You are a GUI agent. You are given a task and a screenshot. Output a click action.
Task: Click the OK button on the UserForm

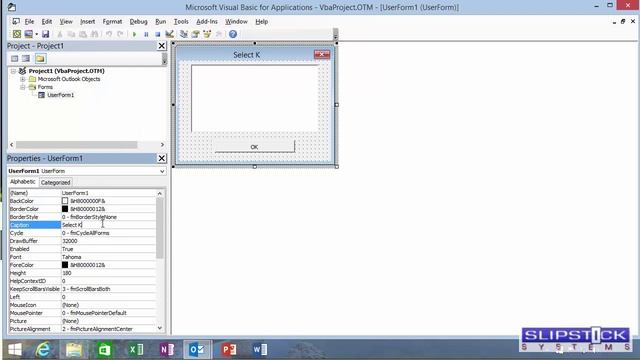[254, 147]
